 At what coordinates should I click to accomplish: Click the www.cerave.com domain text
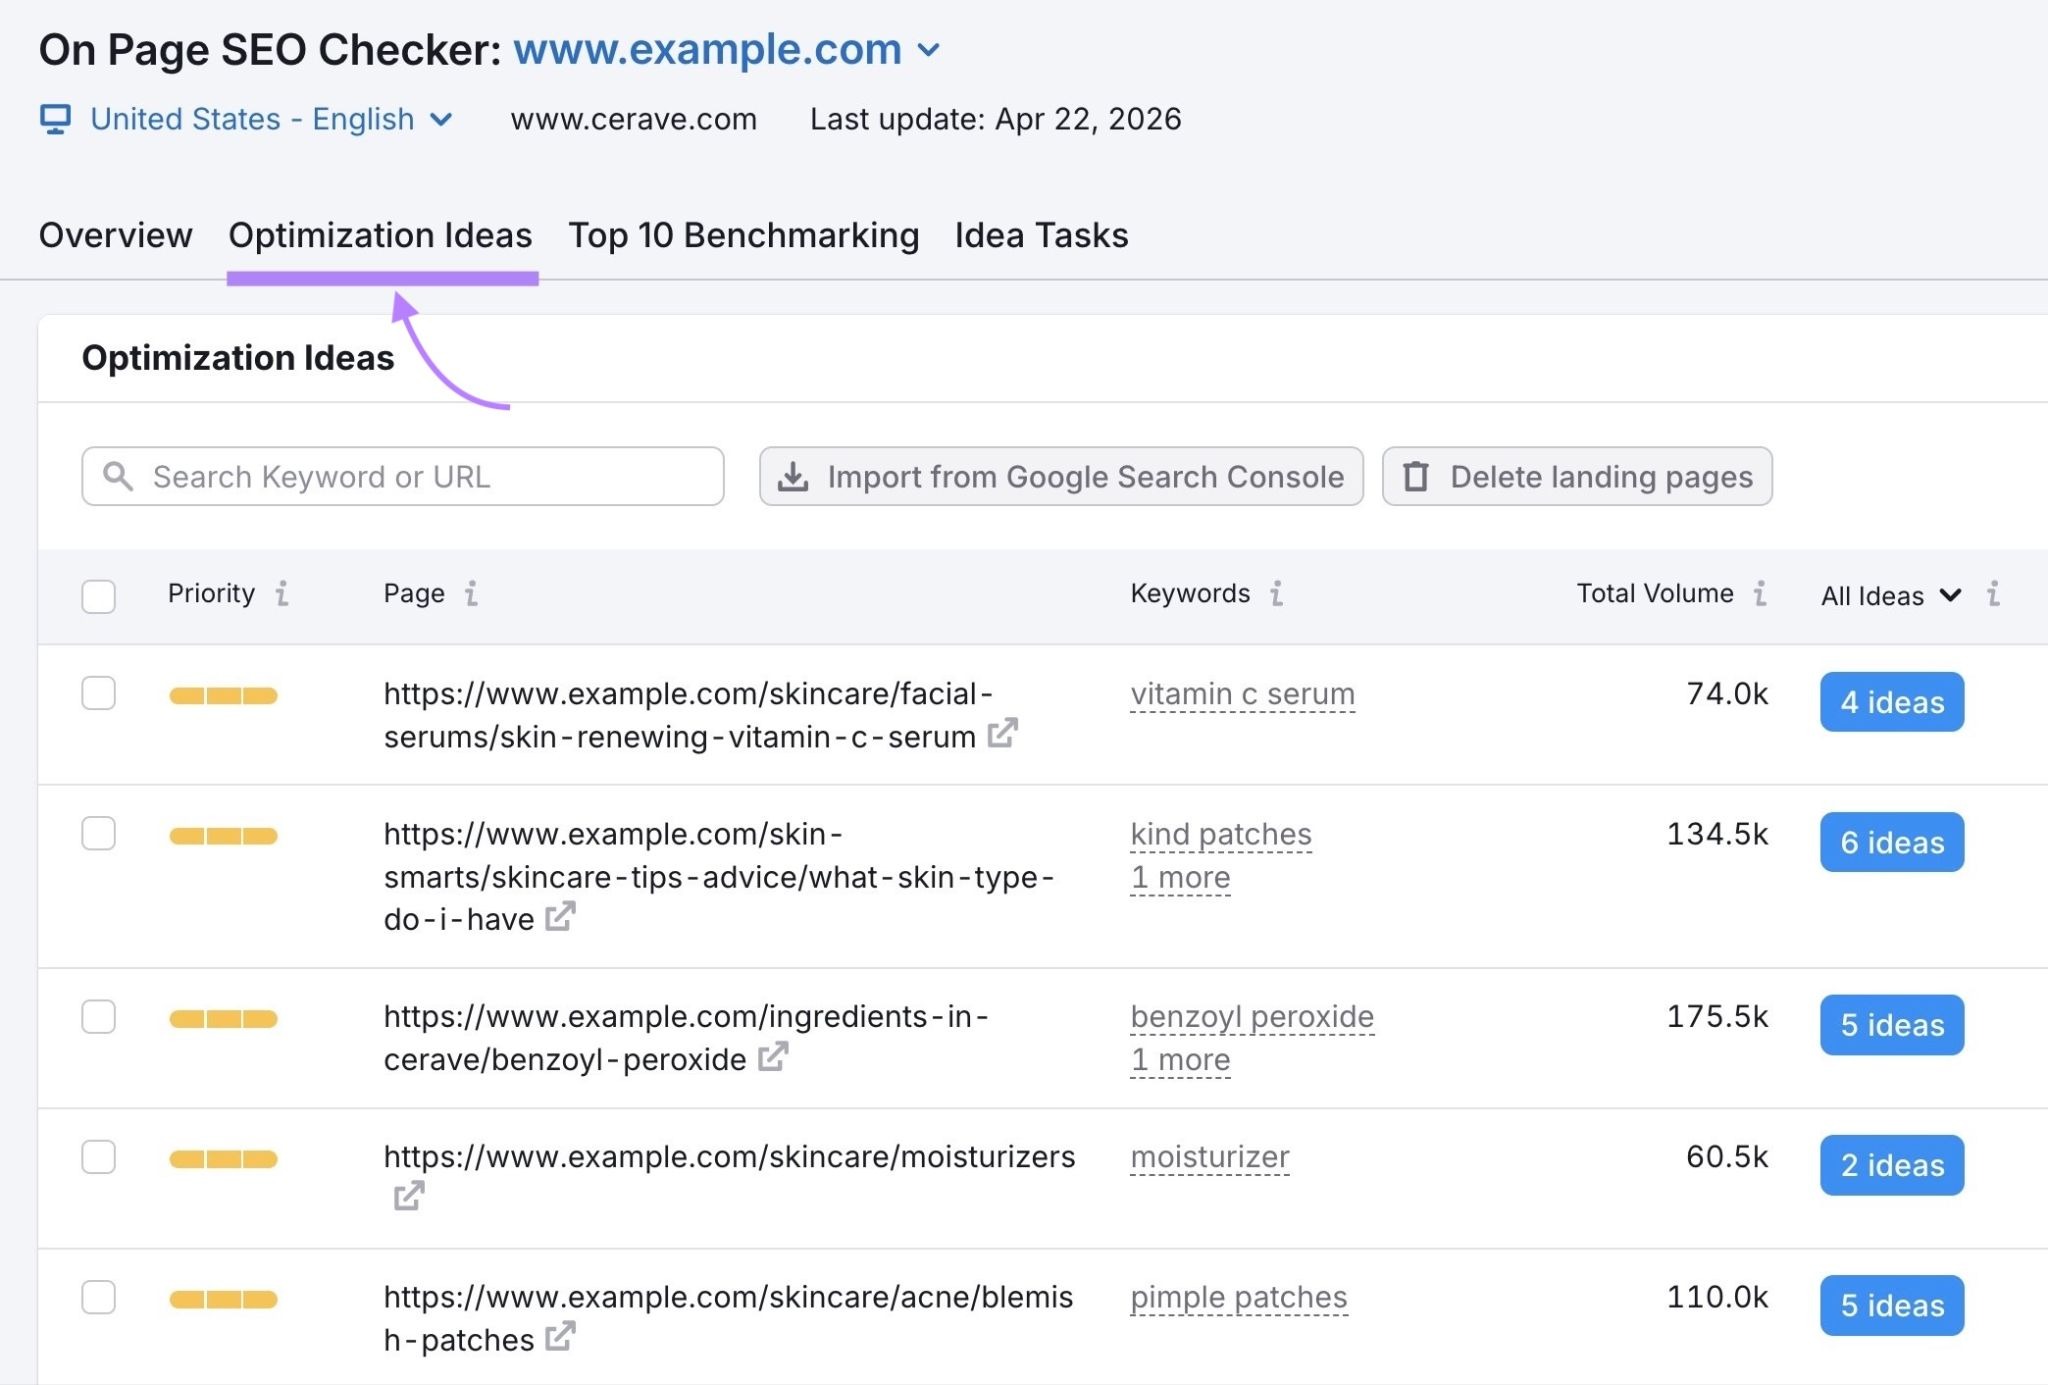pos(634,119)
